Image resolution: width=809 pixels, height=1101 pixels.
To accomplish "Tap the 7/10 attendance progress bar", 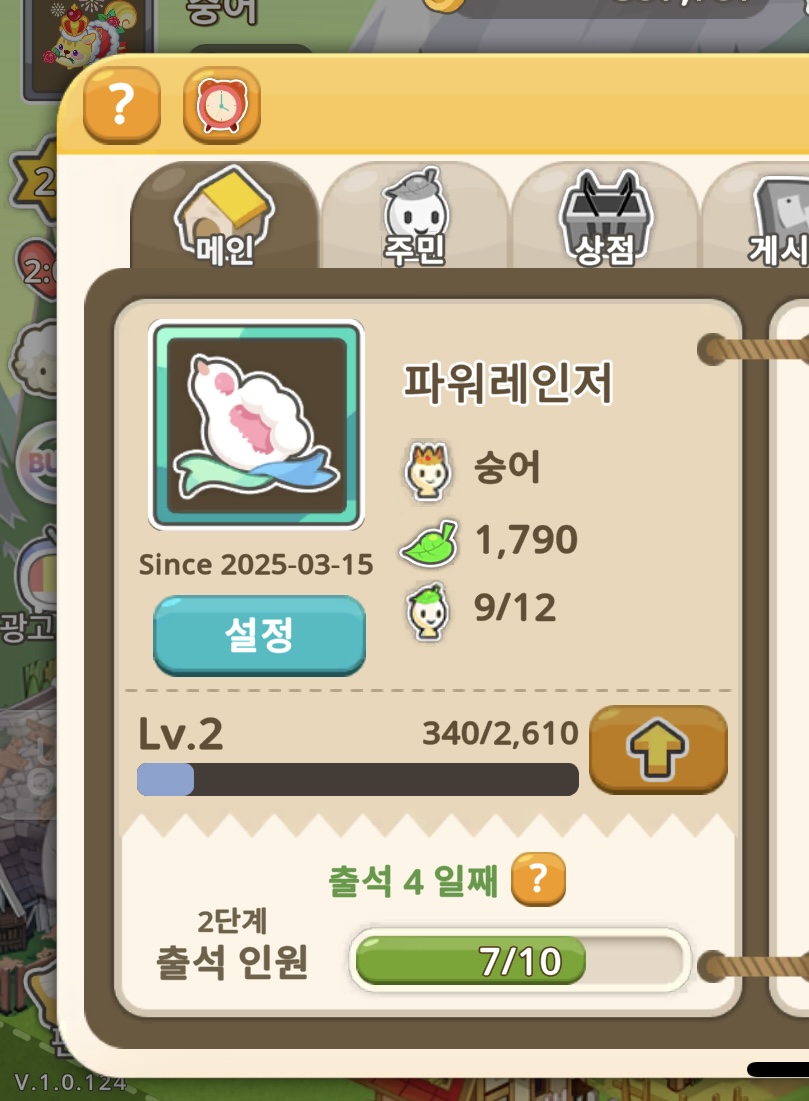I will (520, 960).
